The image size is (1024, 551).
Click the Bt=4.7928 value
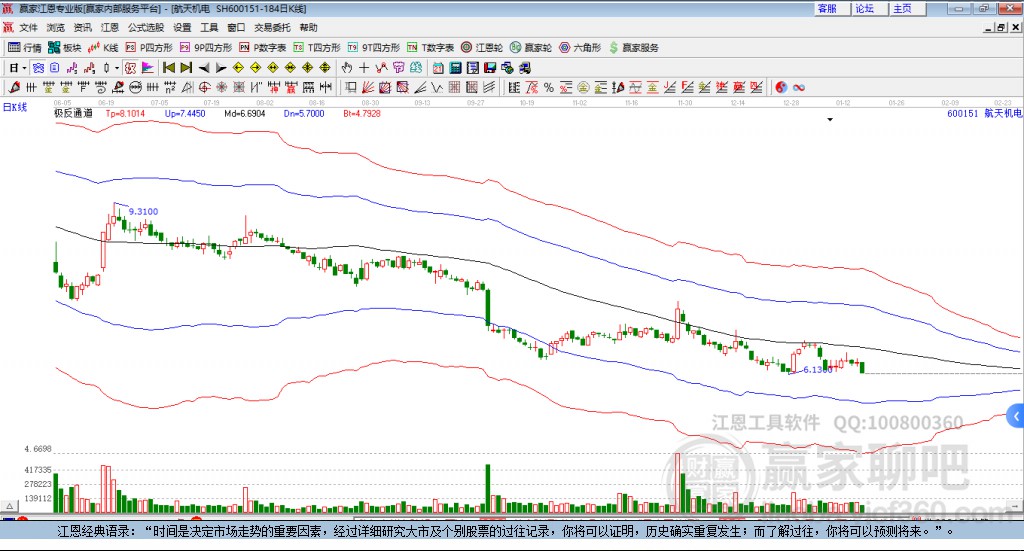pos(362,114)
